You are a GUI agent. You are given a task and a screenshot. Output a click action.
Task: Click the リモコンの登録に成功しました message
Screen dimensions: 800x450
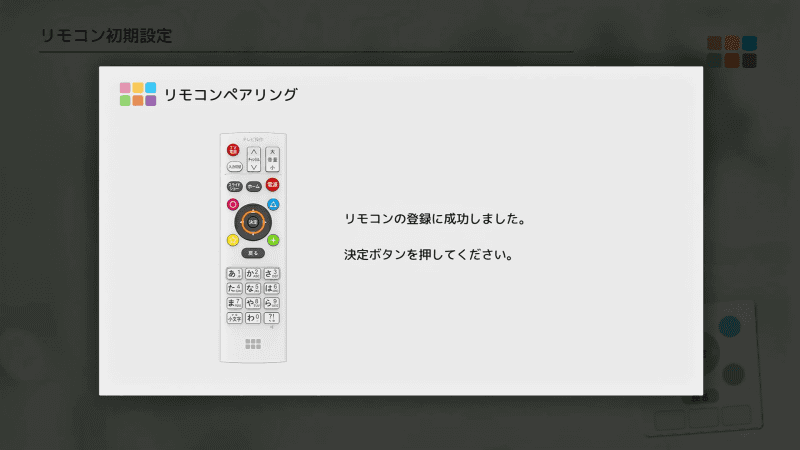tap(435, 219)
